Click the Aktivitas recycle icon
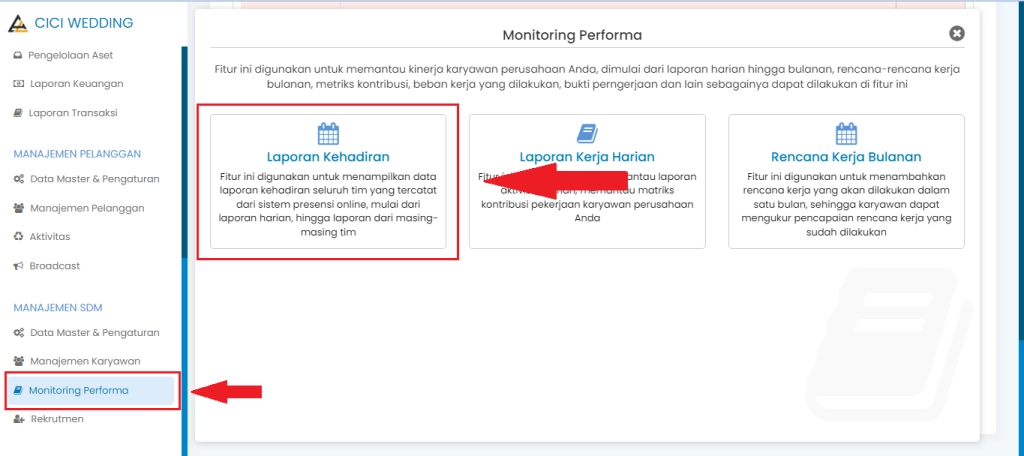The image size is (1024, 456). (x=18, y=236)
